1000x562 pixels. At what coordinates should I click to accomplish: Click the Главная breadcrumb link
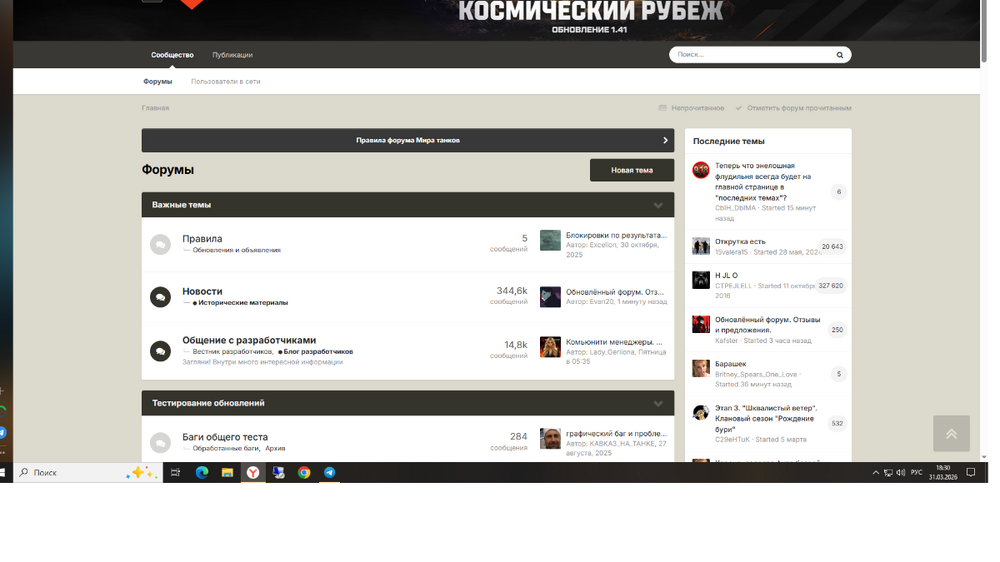(155, 108)
